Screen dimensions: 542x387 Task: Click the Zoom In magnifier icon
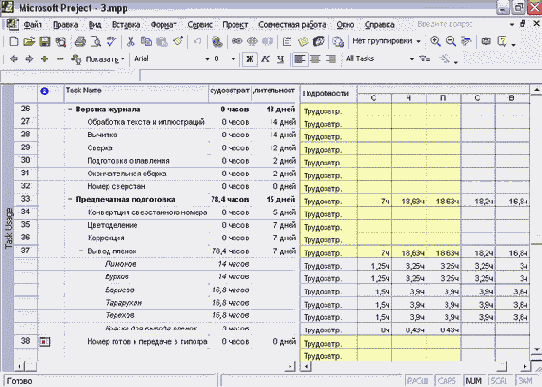[435, 41]
